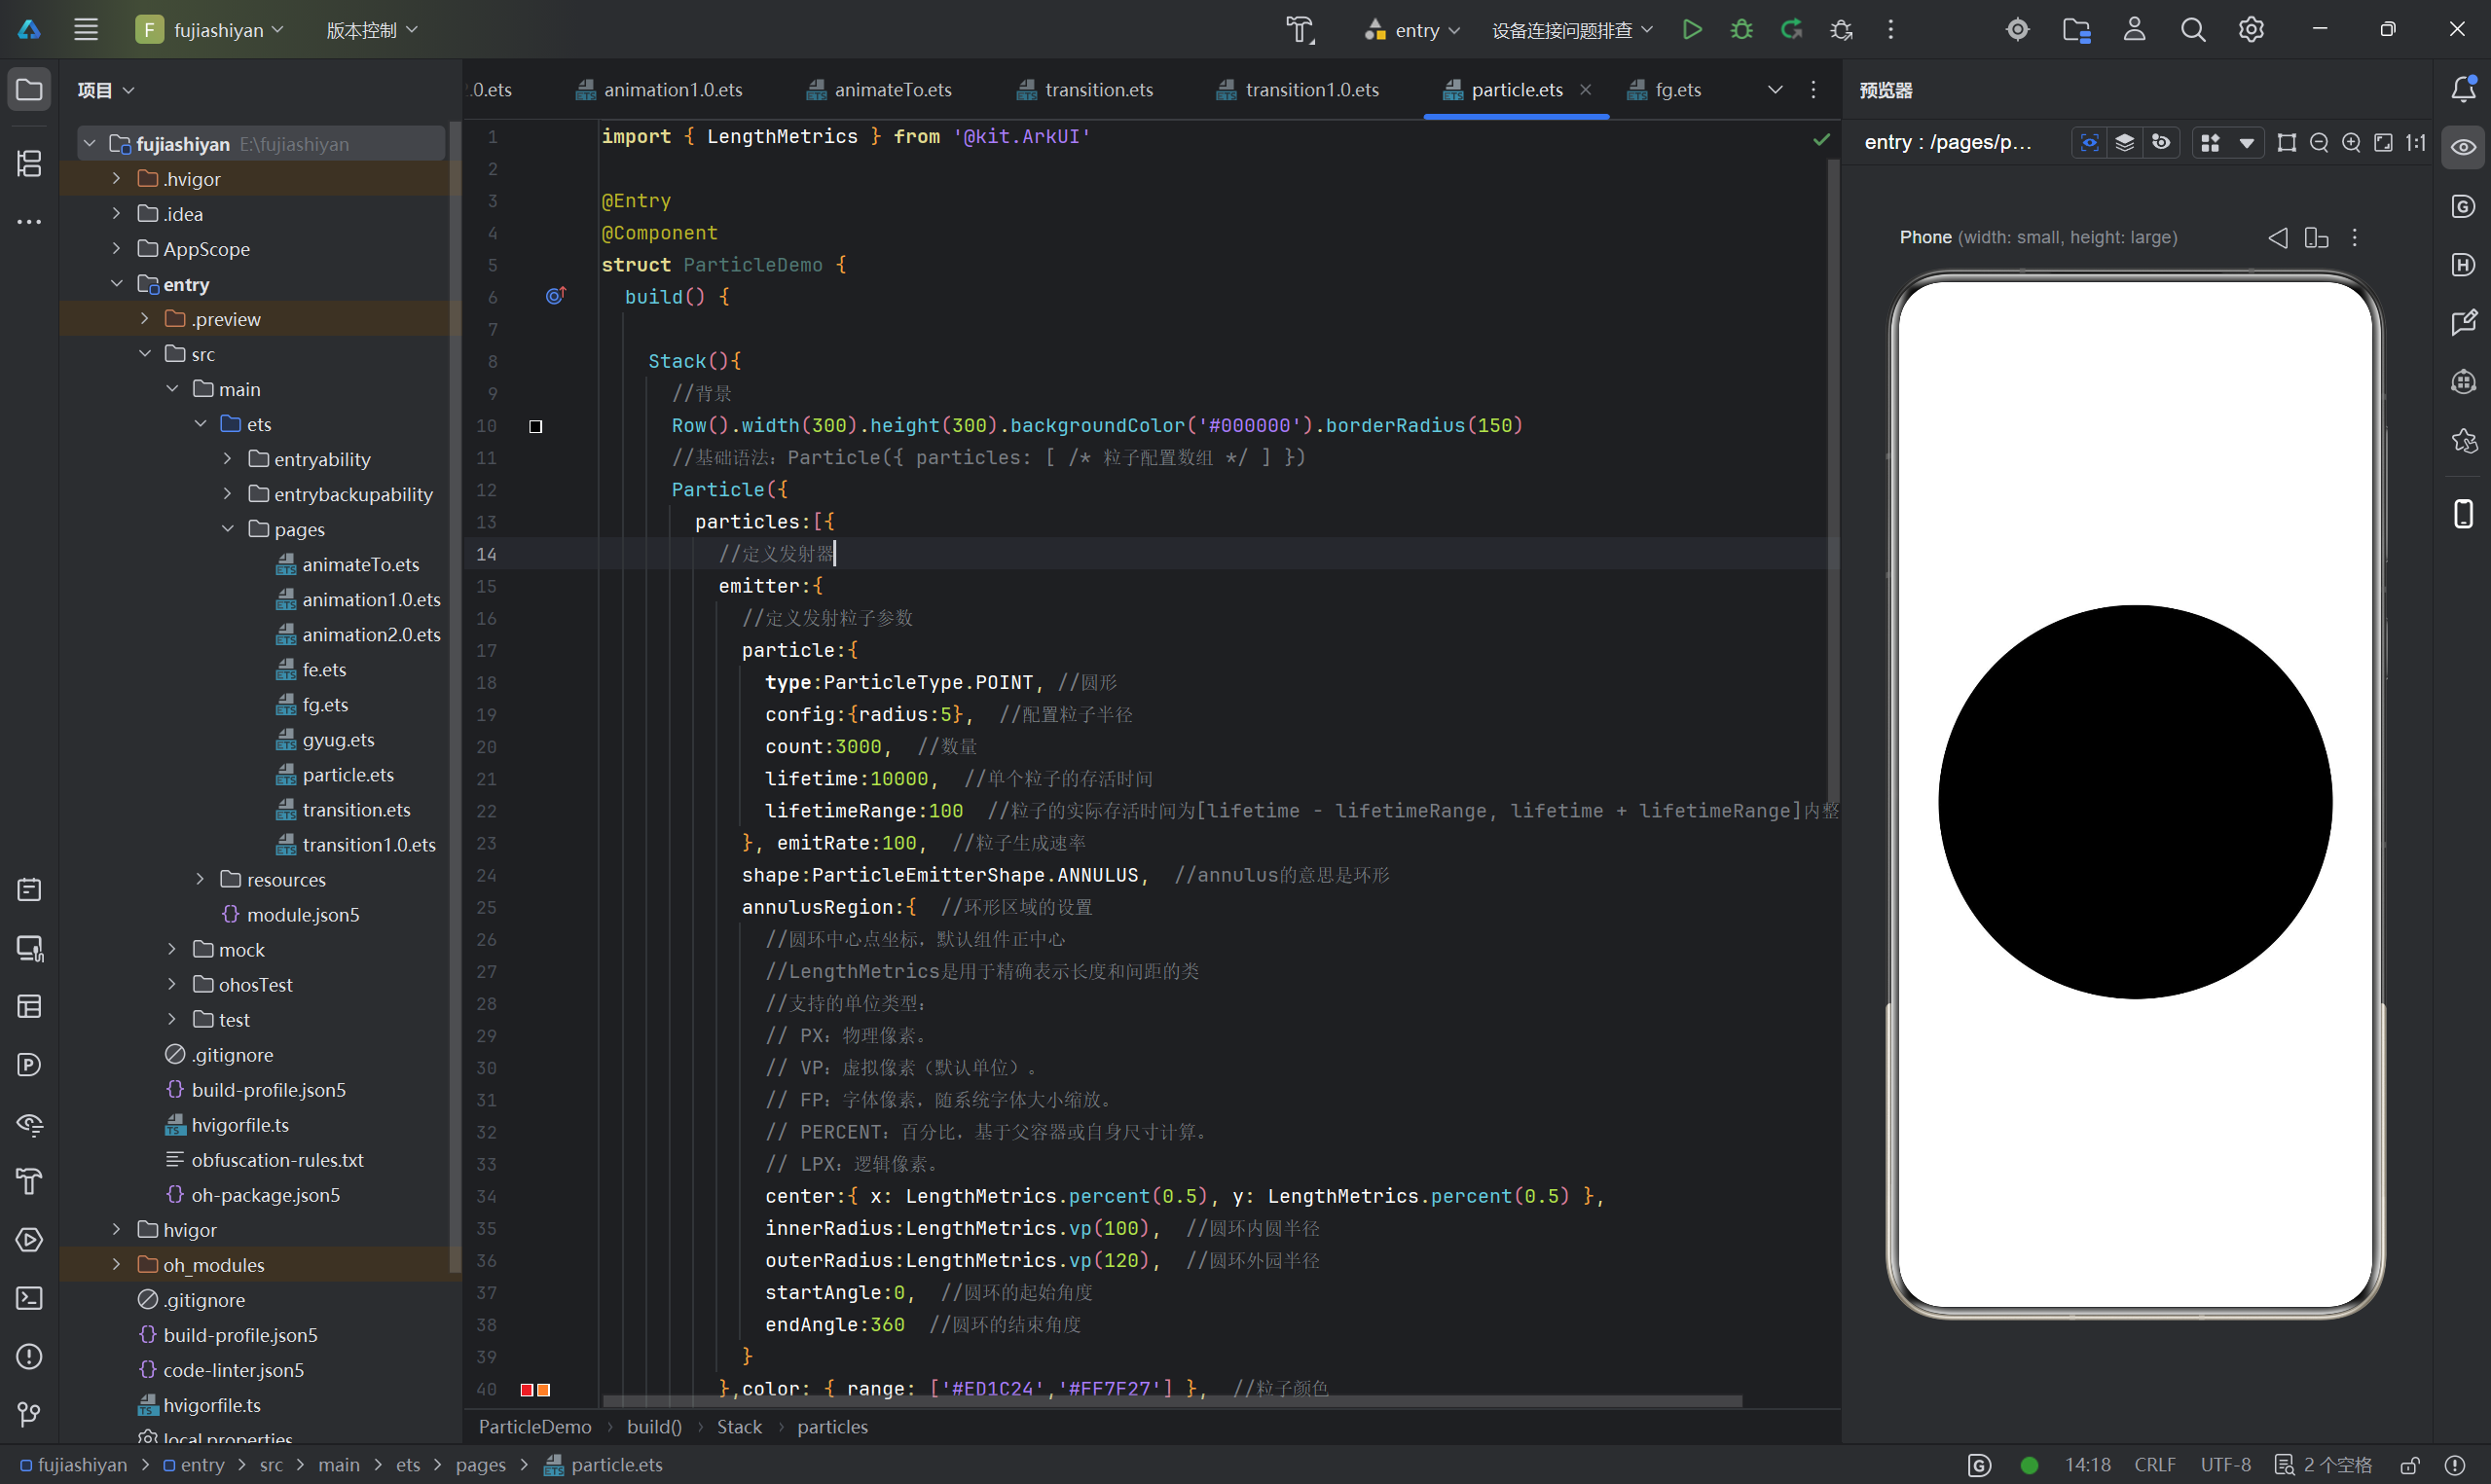Toggle the Inspector eye mode in previewer
The width and height of the screenshot is (2491, 1484).
click(2090, 143)
